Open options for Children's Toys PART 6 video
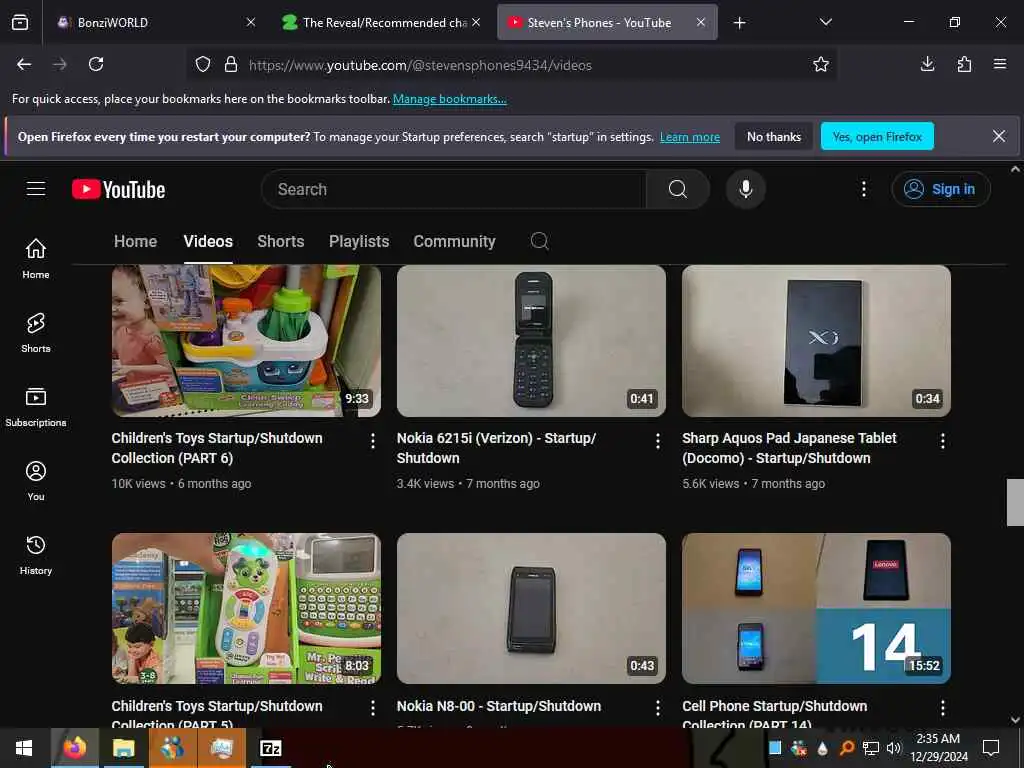The image size is (1024, 768). pyautogui.click(x=372, y=441)
